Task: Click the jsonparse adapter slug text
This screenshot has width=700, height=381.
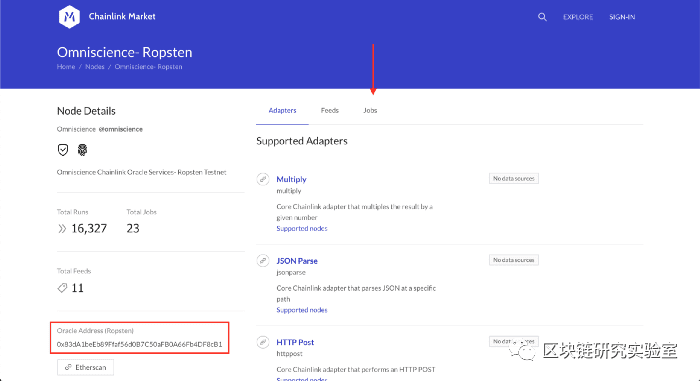Action: coord(291,272)
